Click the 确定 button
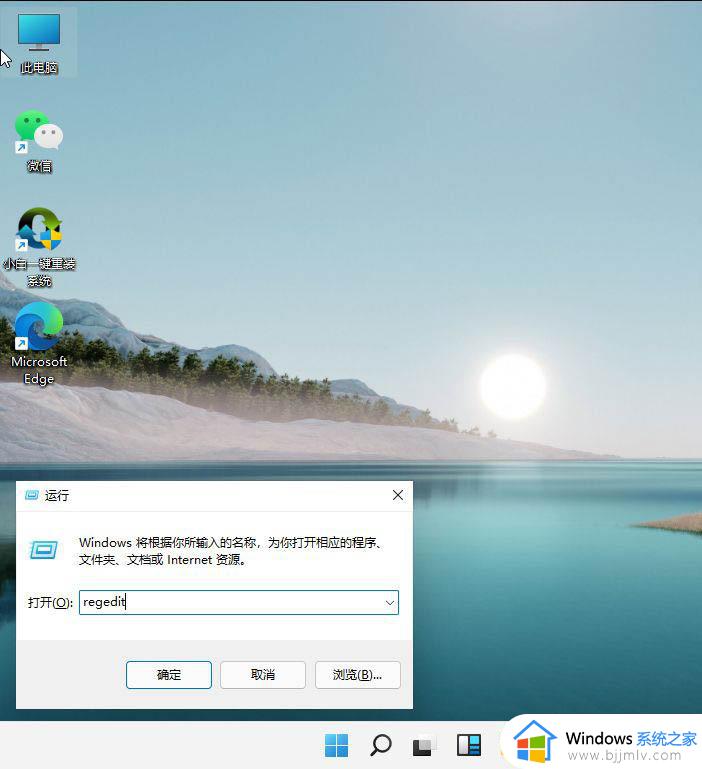702x769 pixels. coord(169,675)
